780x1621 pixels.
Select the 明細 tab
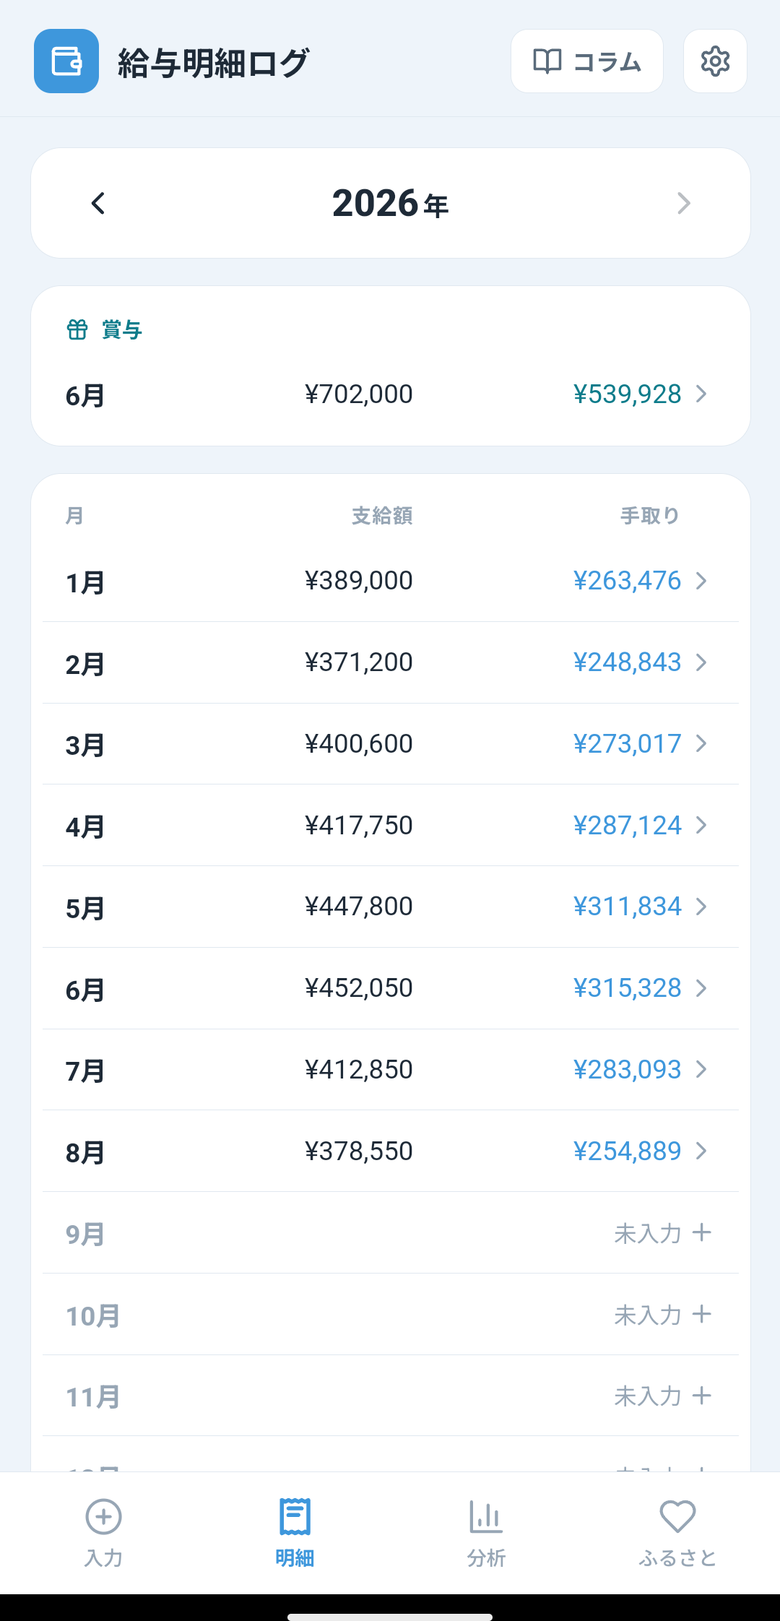(295, 1533)
